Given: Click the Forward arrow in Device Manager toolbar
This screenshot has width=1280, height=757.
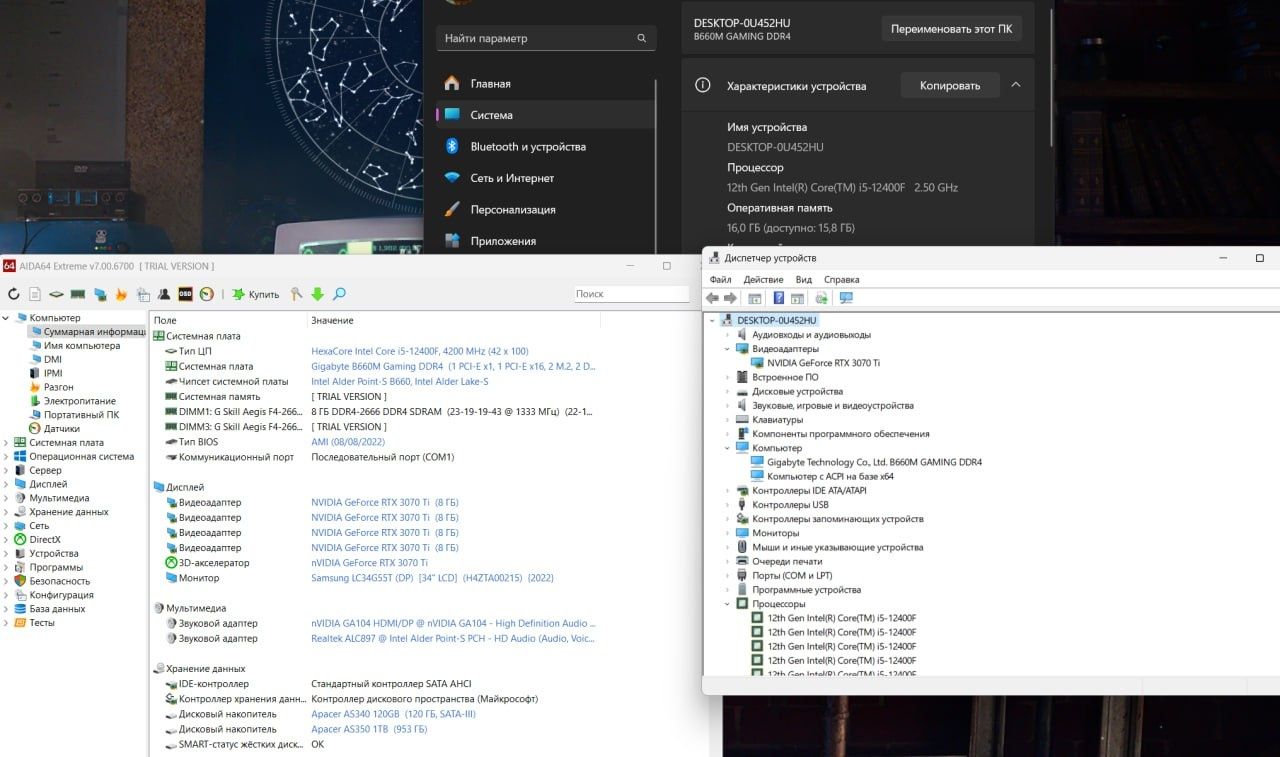Looking at the screenshot, I should click(730, 298).
